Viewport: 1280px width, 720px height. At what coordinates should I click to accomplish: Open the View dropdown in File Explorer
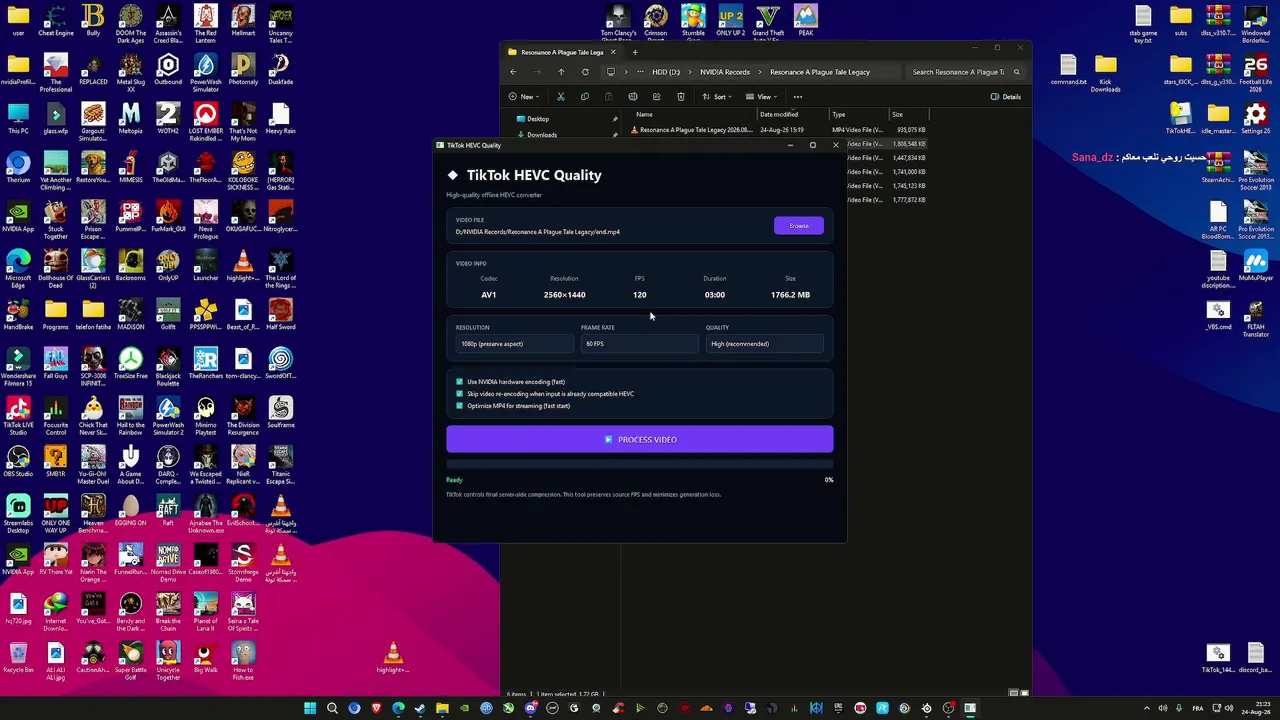[761, 97]
